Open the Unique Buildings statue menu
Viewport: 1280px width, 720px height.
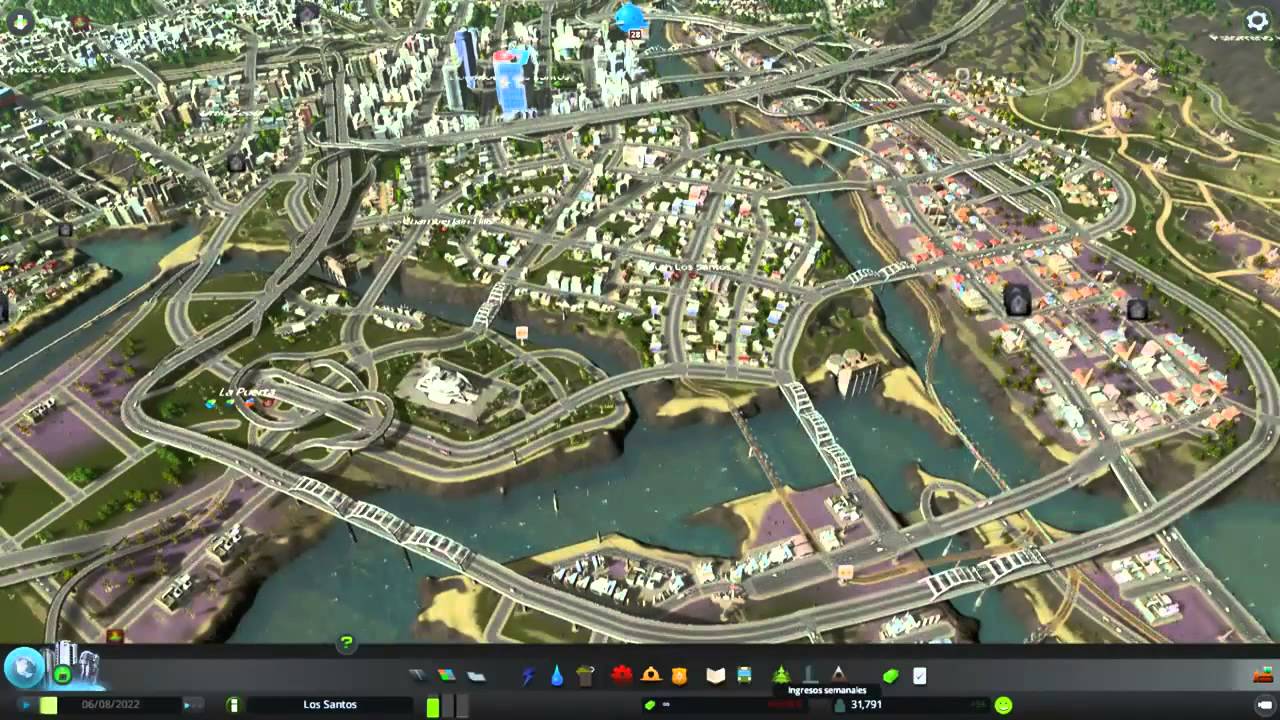click(x=811, y=674)
